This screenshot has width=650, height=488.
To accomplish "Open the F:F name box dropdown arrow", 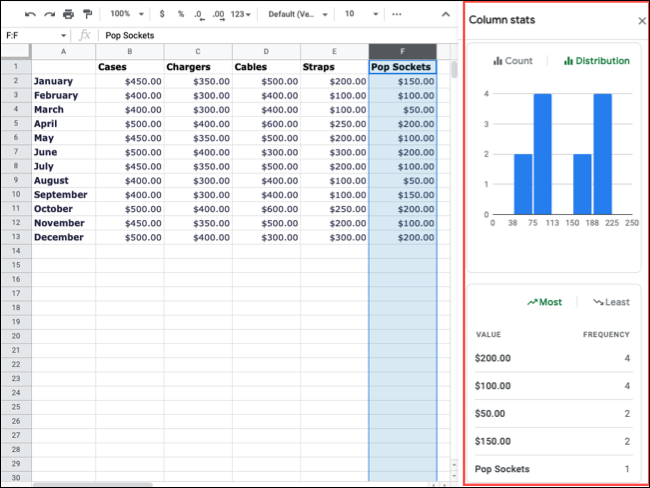I will click(63, 36).
